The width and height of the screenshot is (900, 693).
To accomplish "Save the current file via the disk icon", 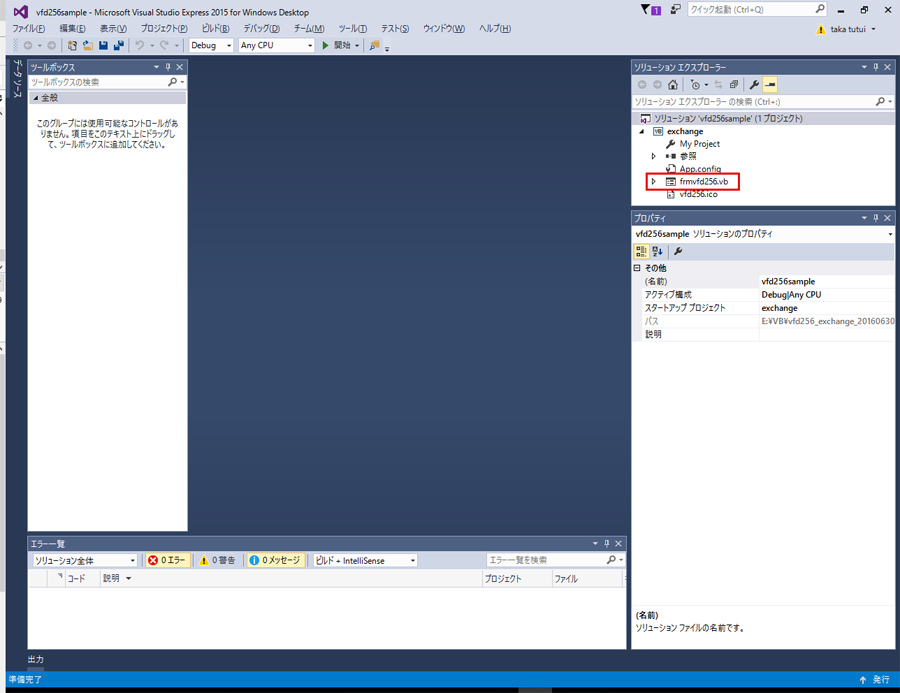I will [x=103, y=45].
